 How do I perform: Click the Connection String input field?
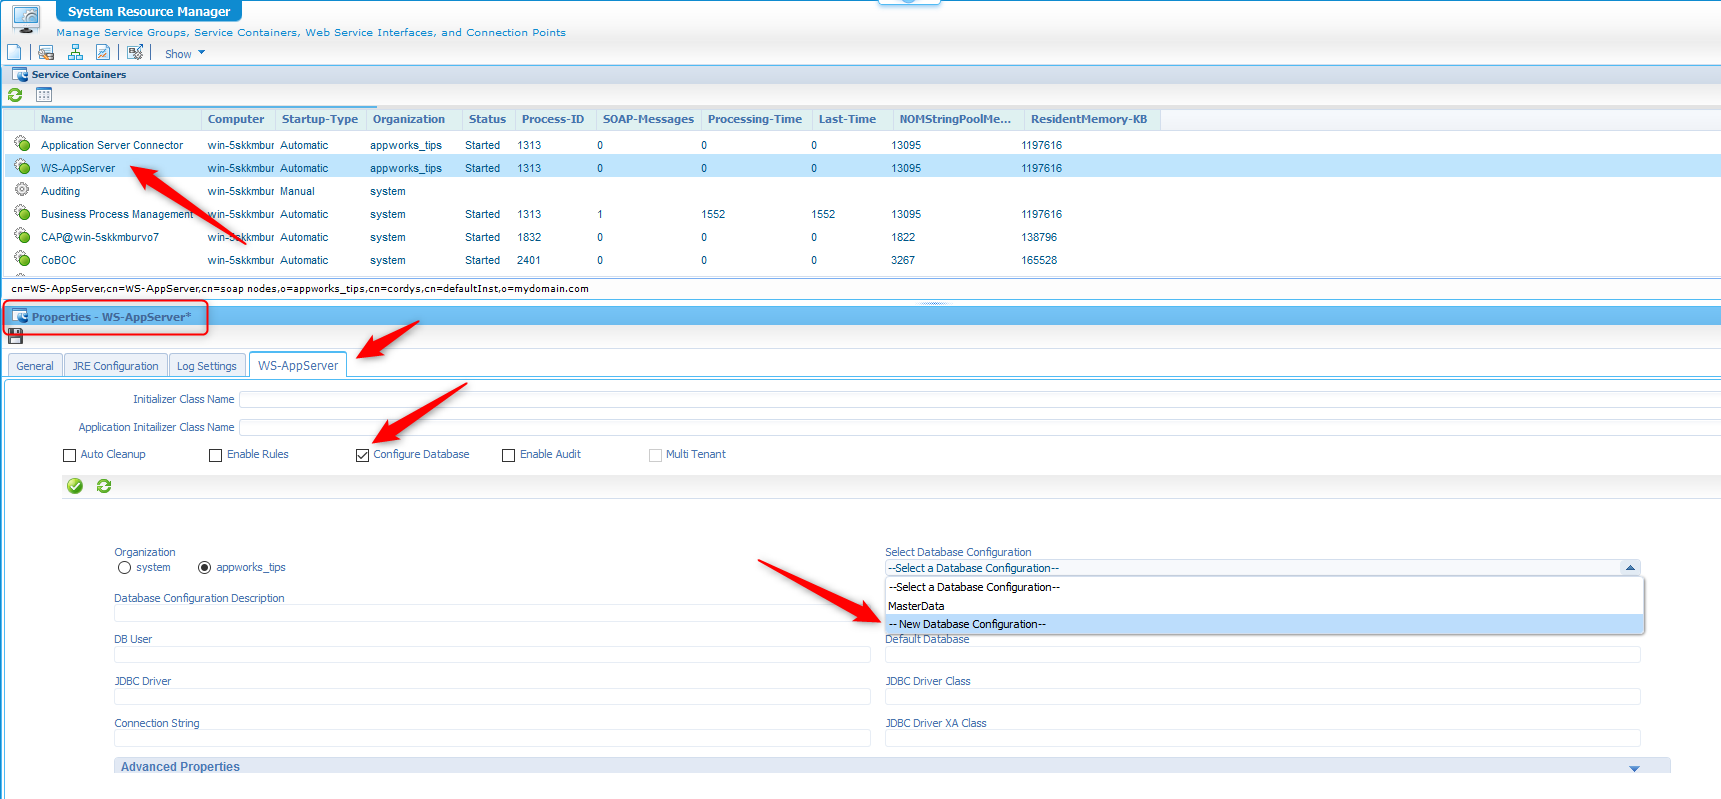(x=492, y=738)
